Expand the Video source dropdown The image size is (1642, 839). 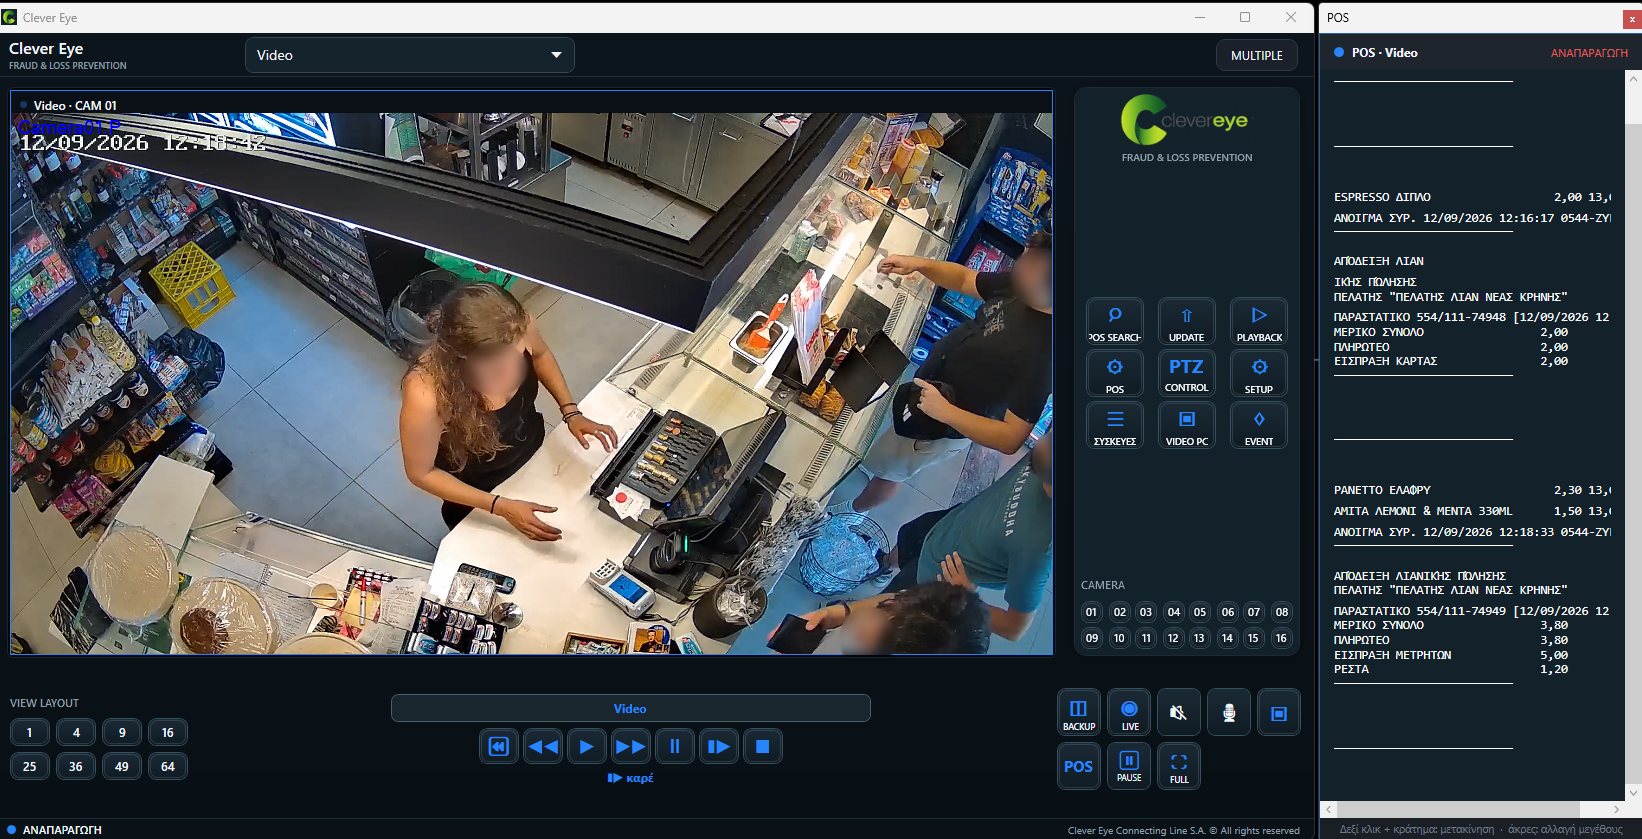pyautogui.click(x=410, y=55)
